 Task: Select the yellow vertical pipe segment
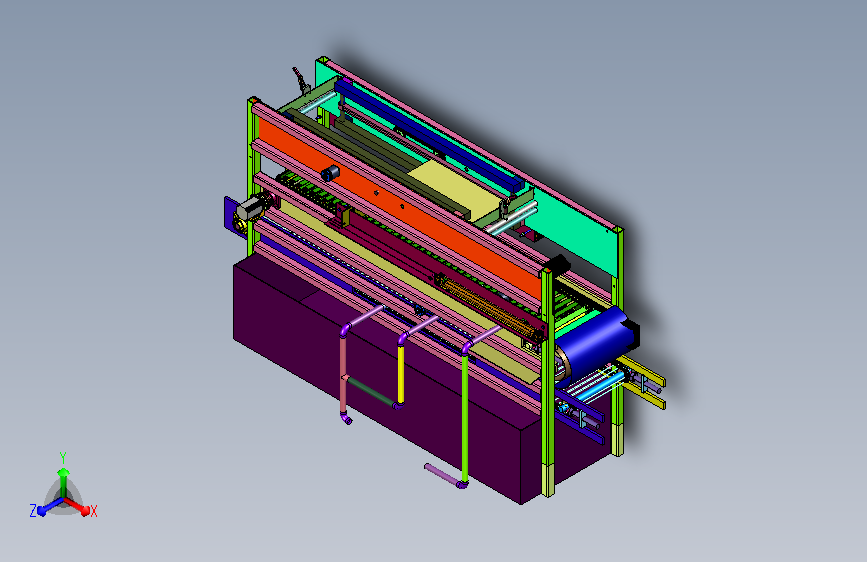[401, 374]
